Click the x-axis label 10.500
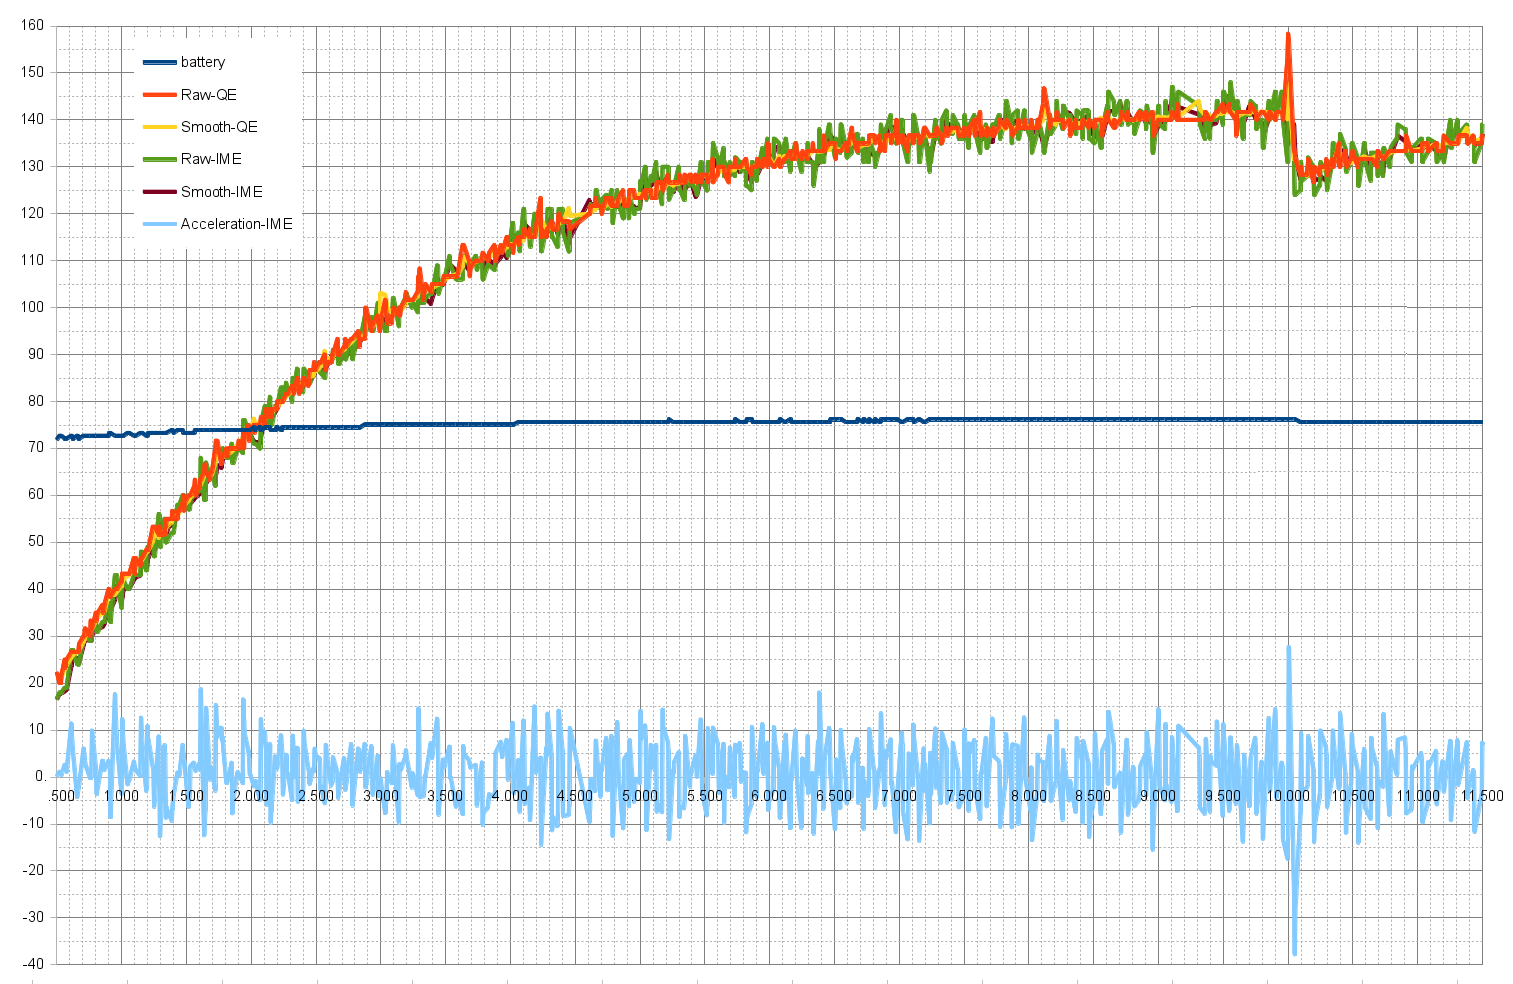The height and width of the screenshot is (984, 1513). point(1353,796)
